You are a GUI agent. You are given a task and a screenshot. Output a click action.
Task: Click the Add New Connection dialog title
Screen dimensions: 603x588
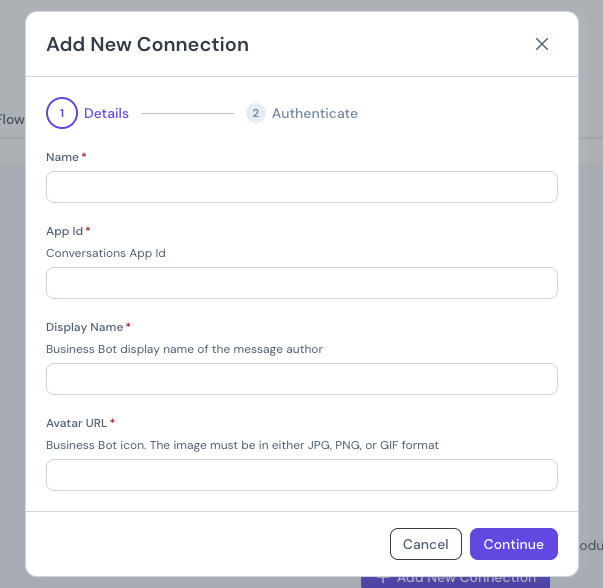[148, 44]
